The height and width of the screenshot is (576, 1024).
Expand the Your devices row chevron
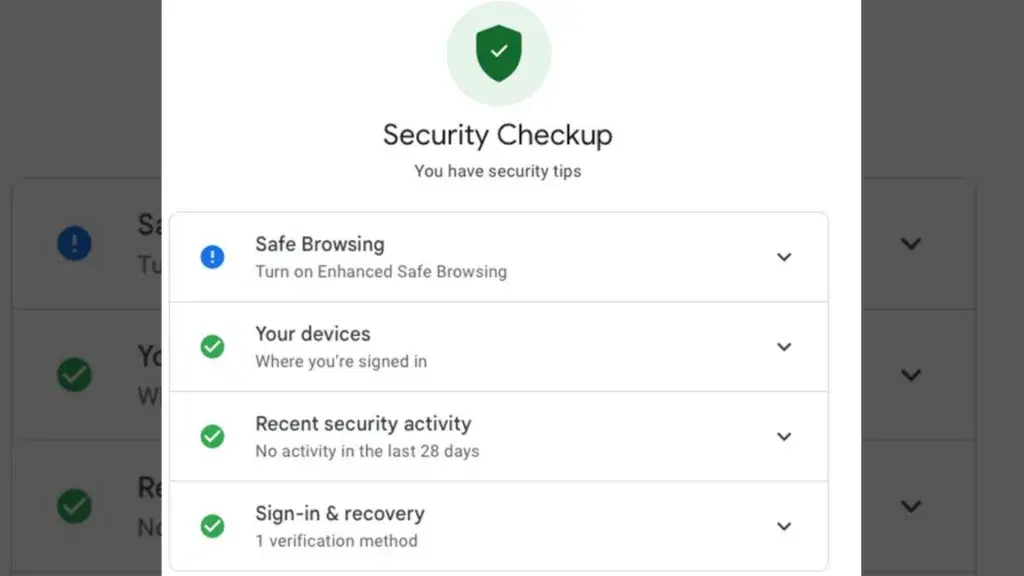[x=784, y=347]
